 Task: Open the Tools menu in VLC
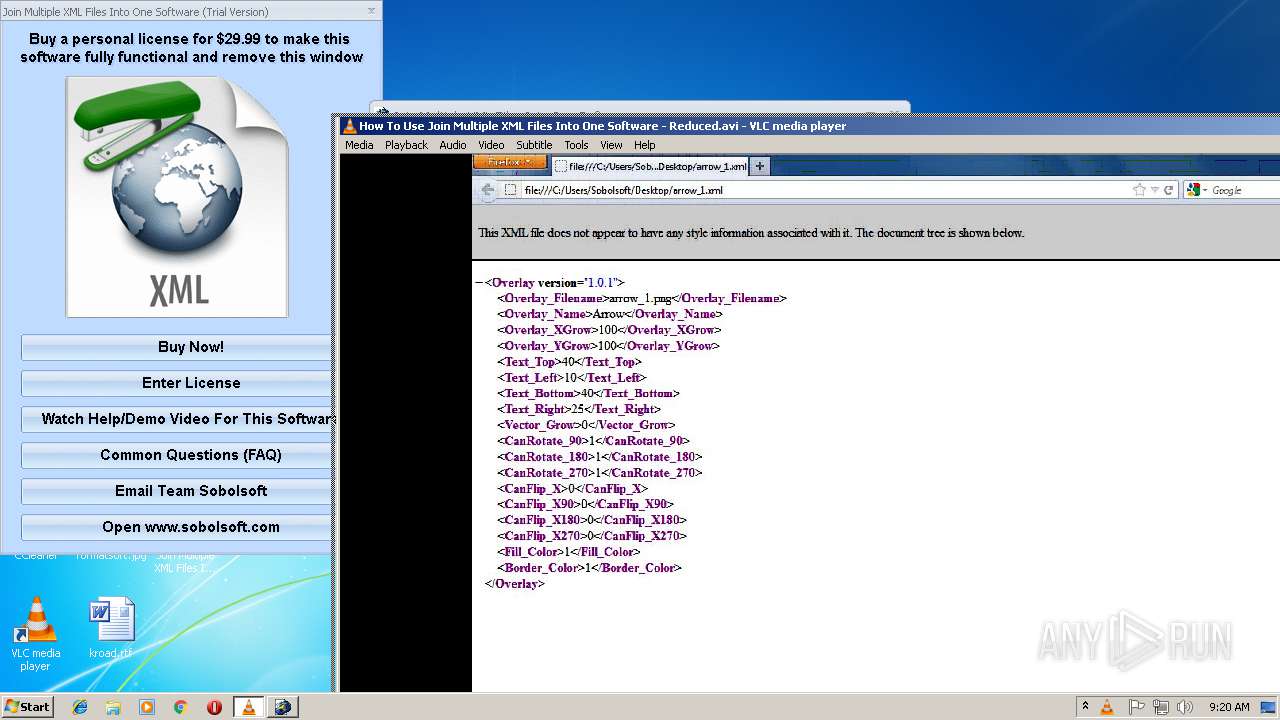[577, 145]
